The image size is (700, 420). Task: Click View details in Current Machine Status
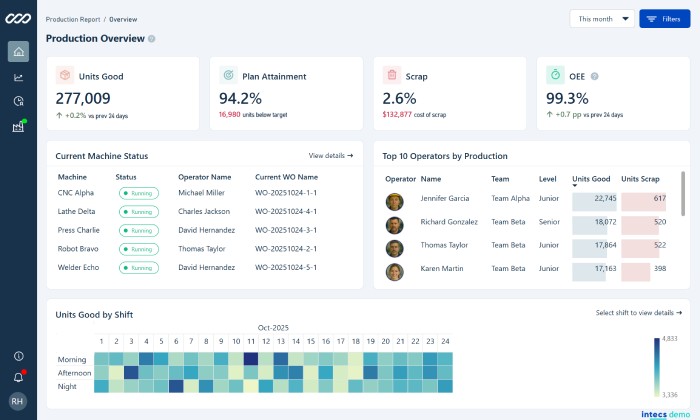330,156
